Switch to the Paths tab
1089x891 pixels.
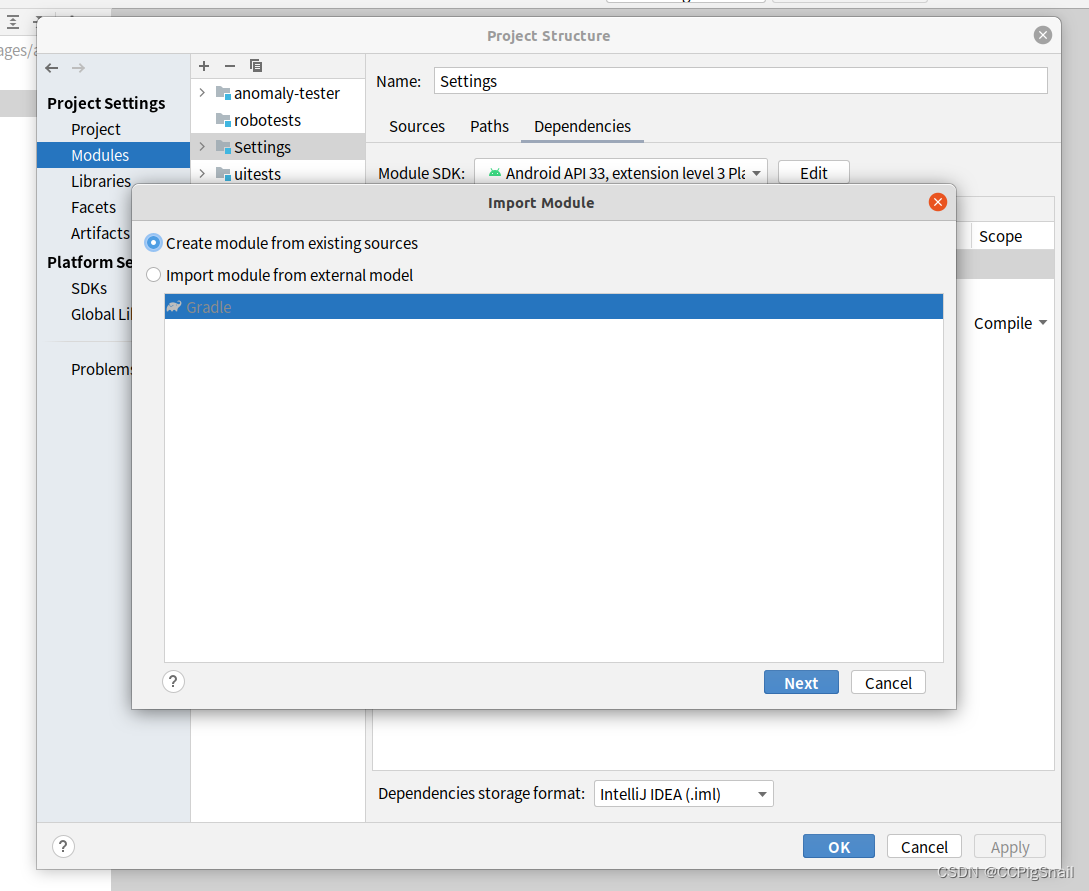489,126
